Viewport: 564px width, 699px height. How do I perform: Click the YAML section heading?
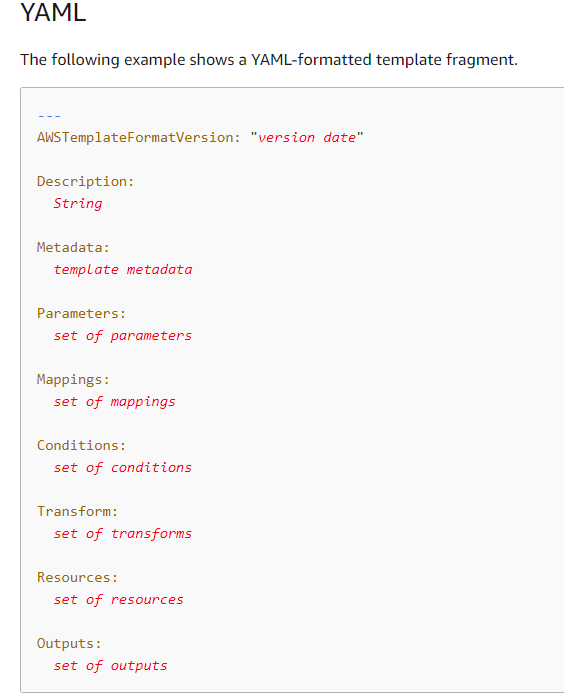[53, 12]
